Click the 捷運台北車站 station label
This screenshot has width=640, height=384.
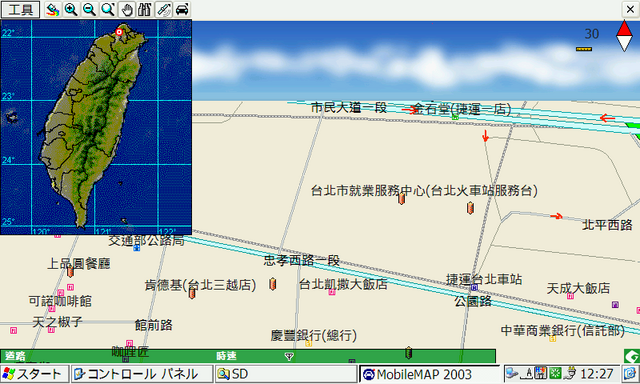tap(484, 279)
